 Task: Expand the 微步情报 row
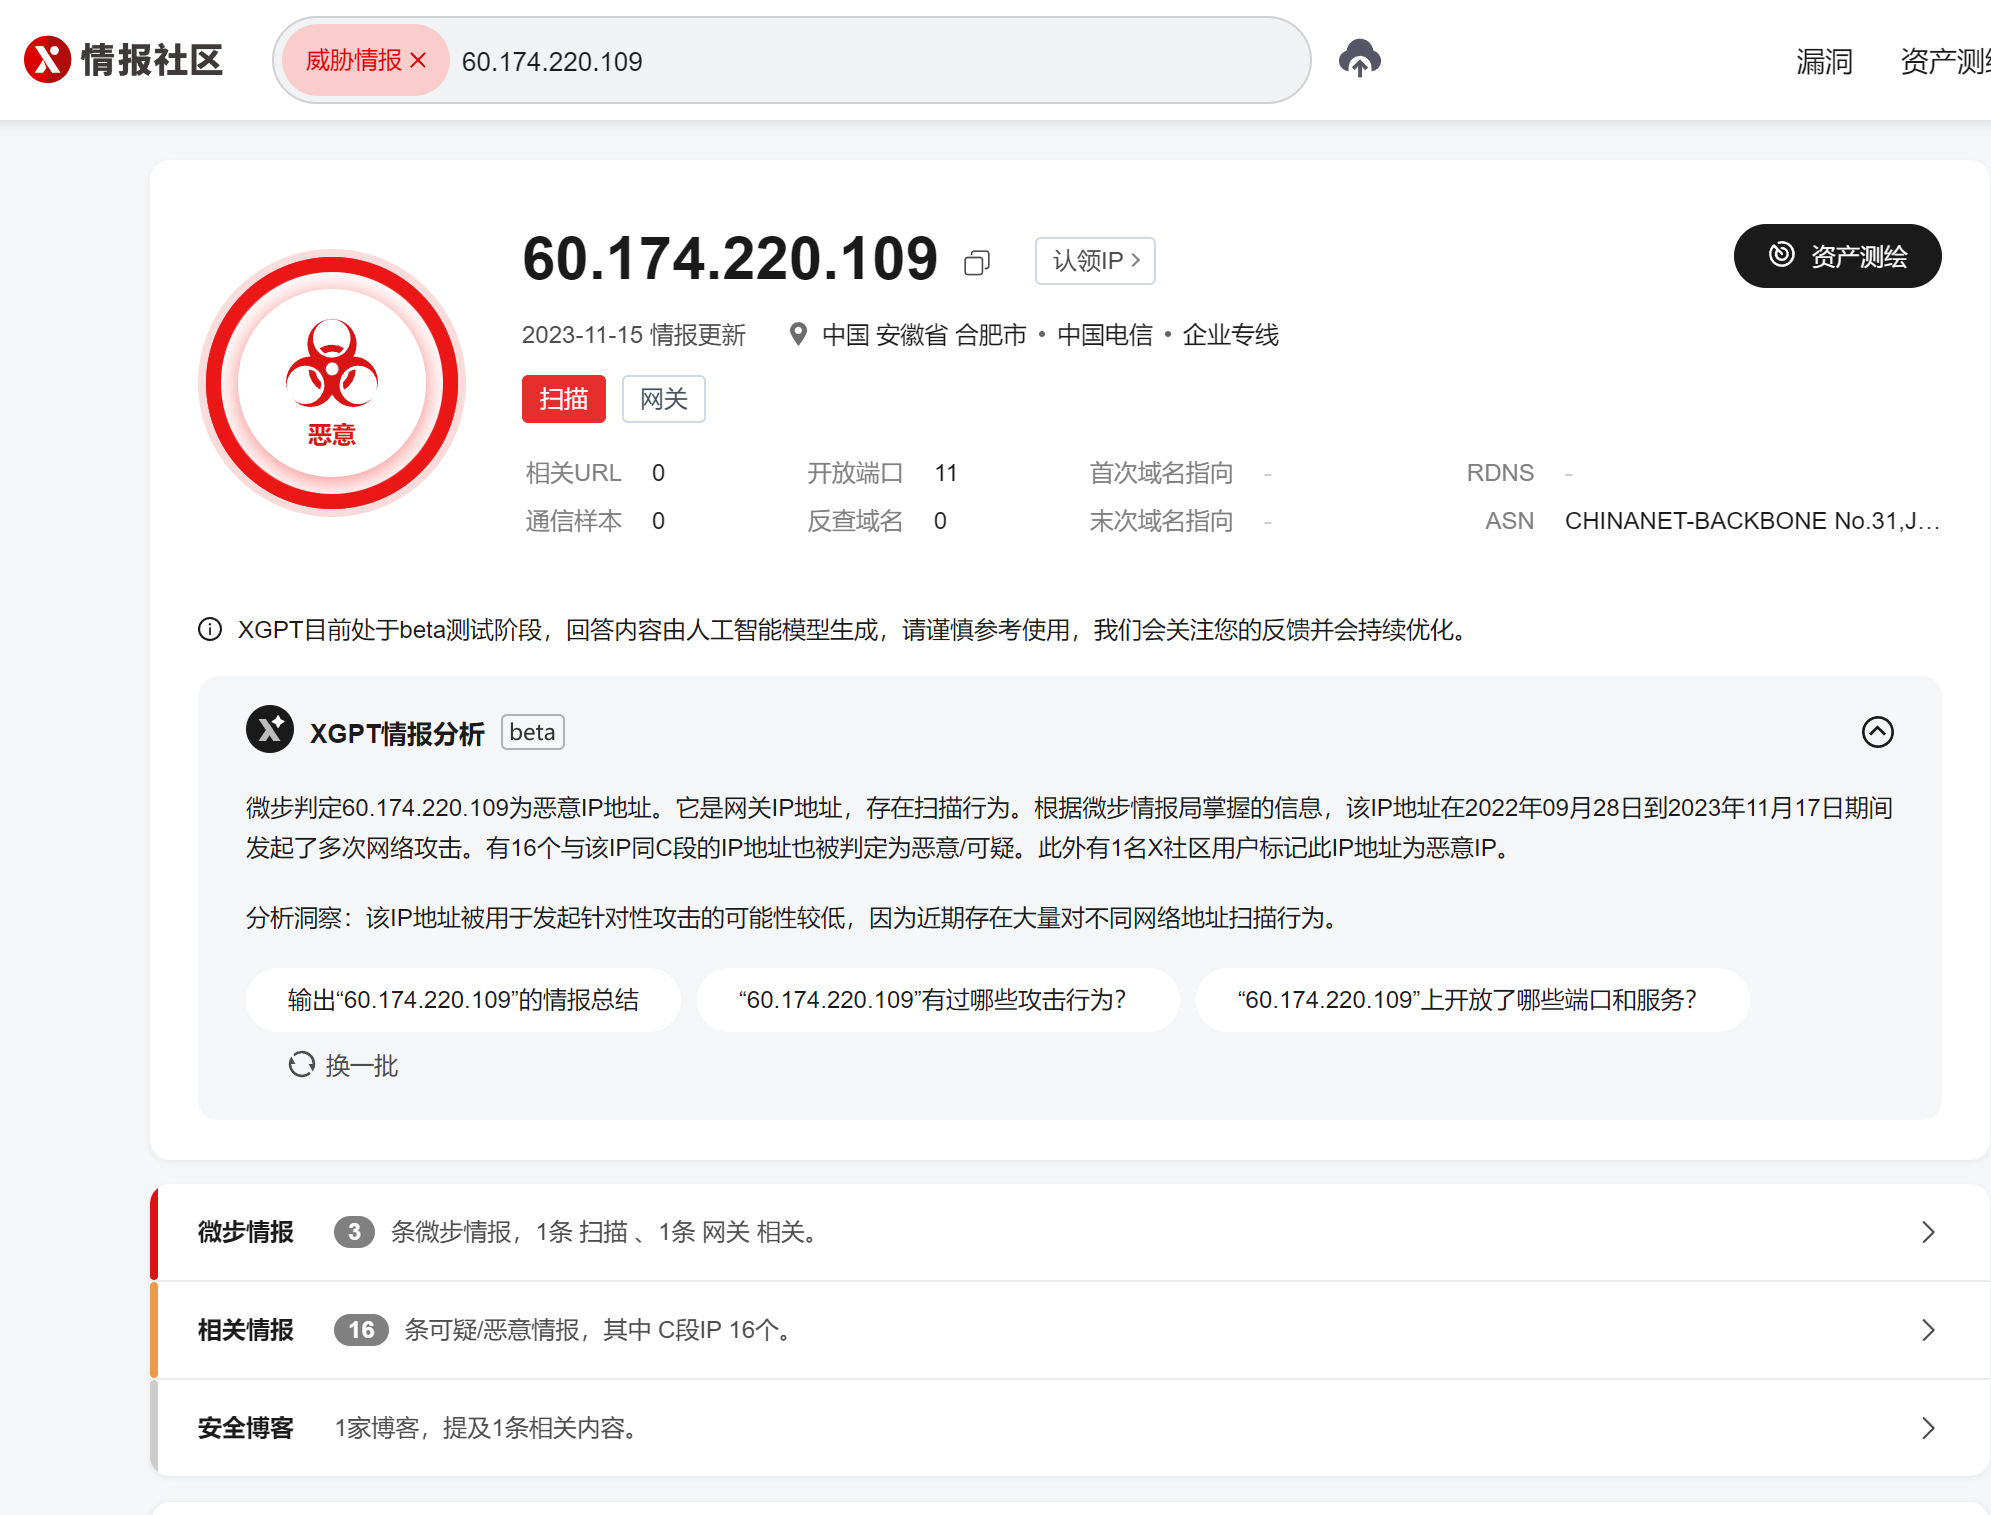click(x=1927, y=1232)
